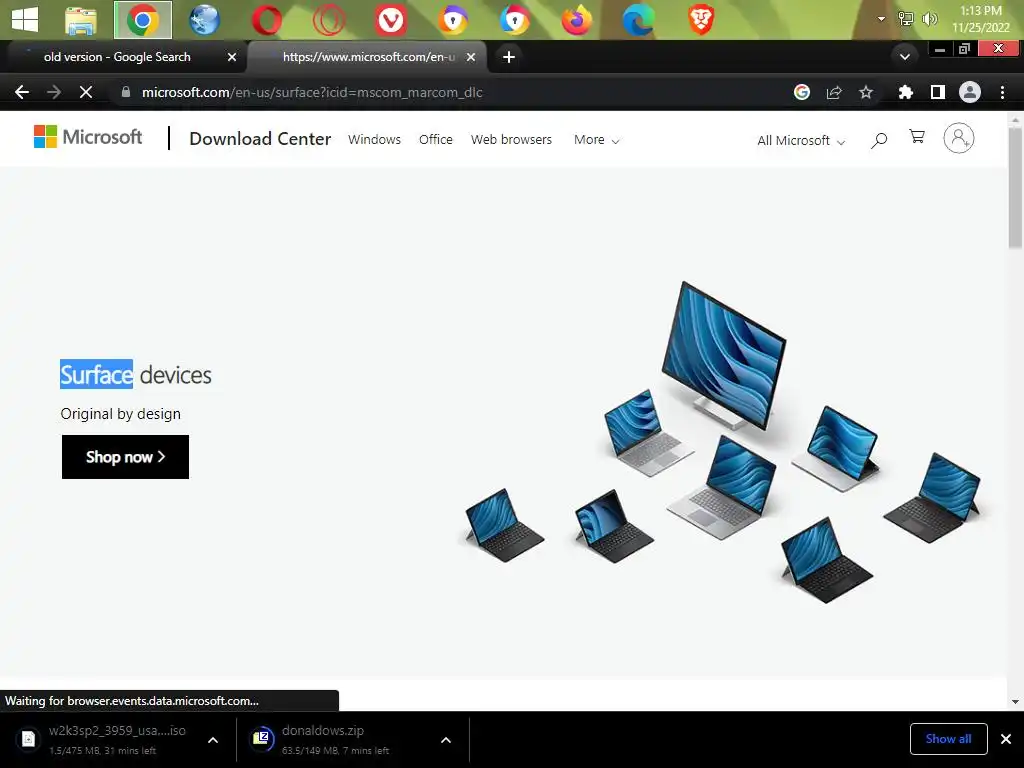Open the network icon in system tray
The image size is (1024, 768).
coord(906,19)
